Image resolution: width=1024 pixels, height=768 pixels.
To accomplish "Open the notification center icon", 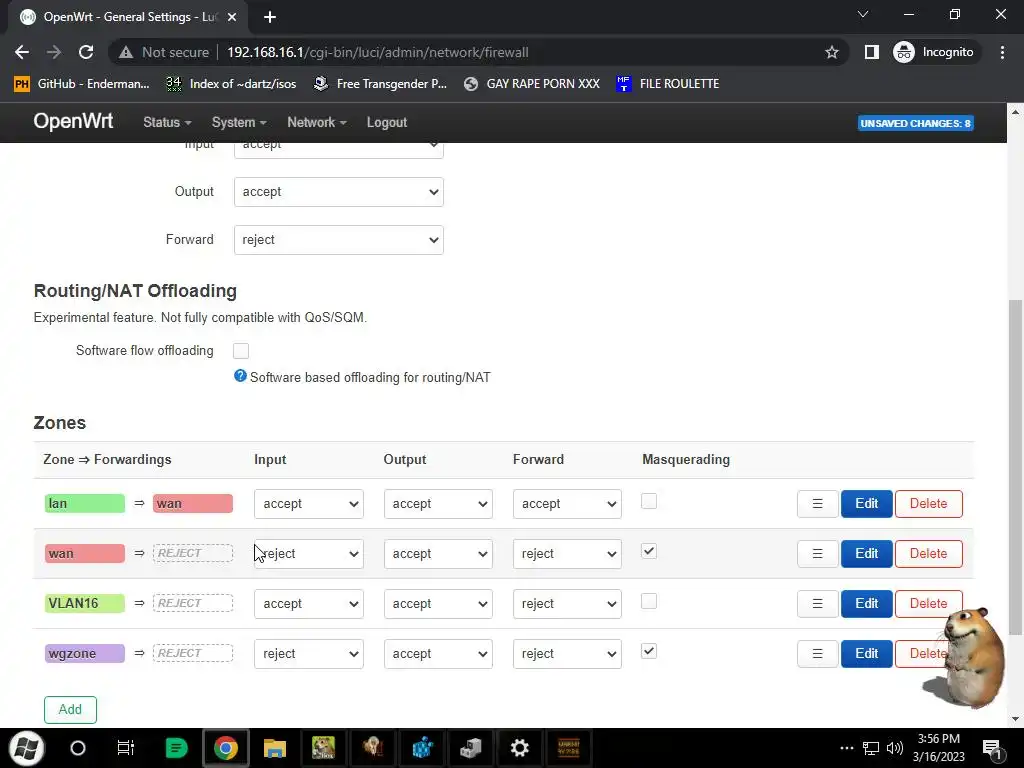I will tap(991, 749).
